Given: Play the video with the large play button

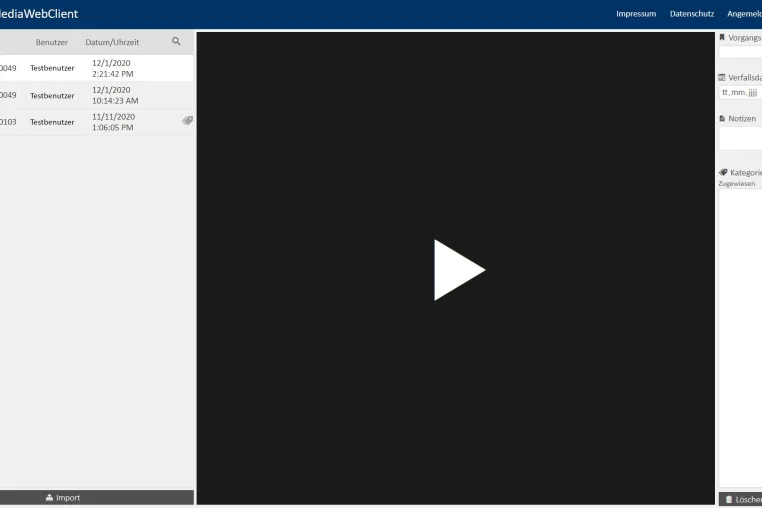Looking at the screenshot, I should (x=459, y=270).
